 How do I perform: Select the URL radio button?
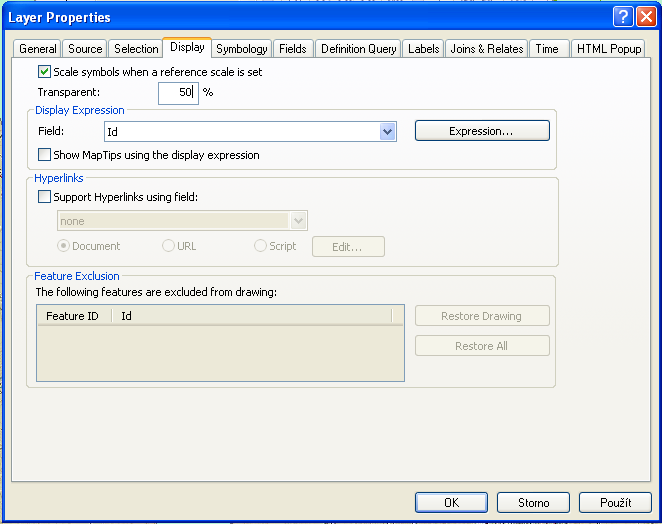tap(168, 246)
